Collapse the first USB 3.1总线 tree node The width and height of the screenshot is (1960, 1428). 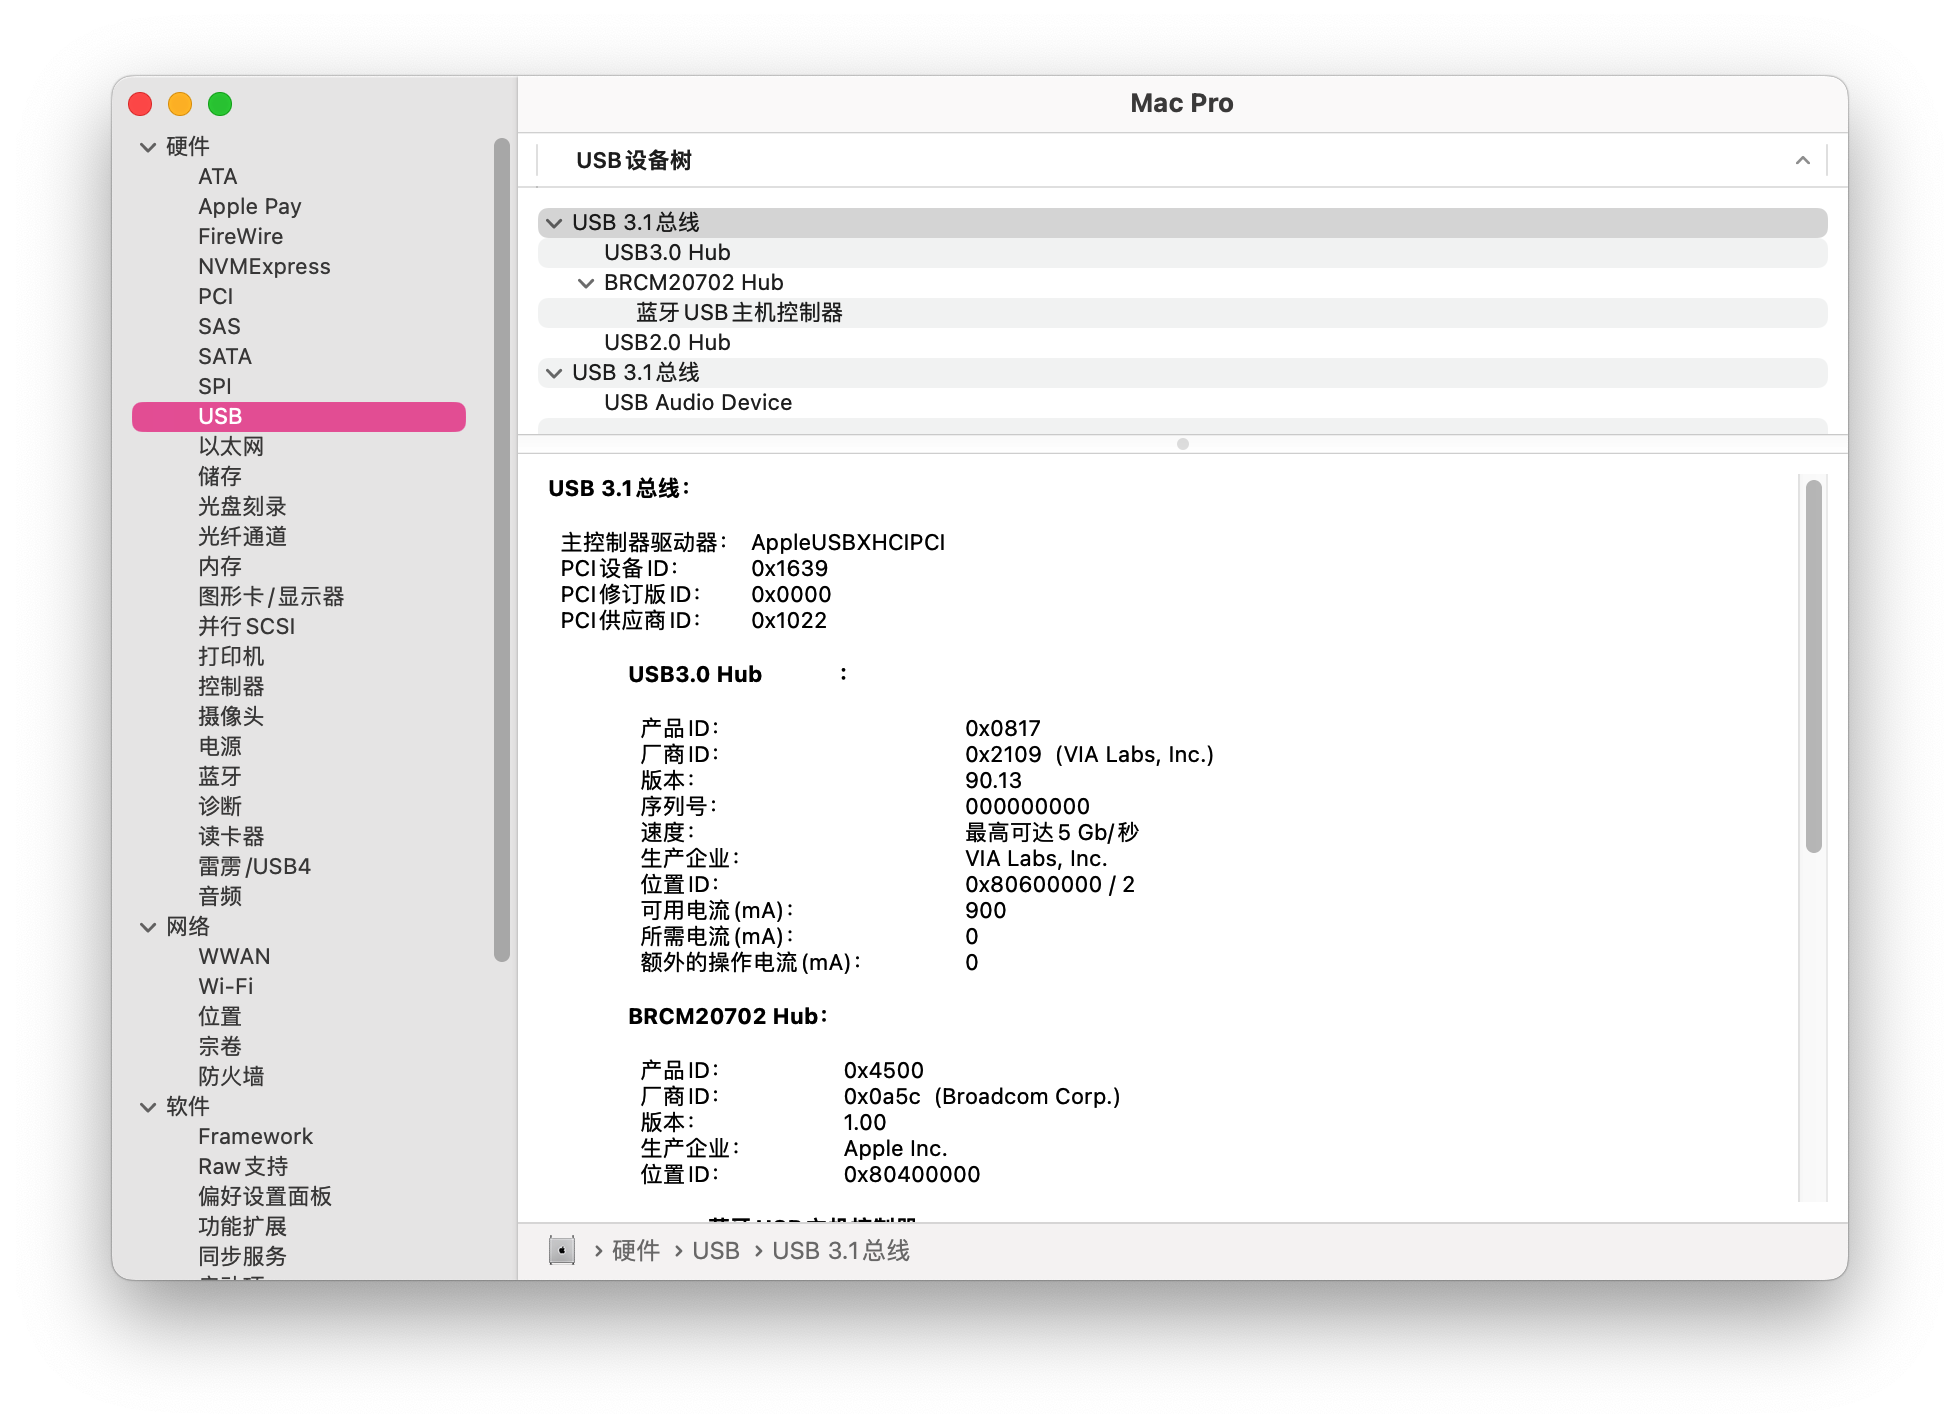tap(554, 223)
